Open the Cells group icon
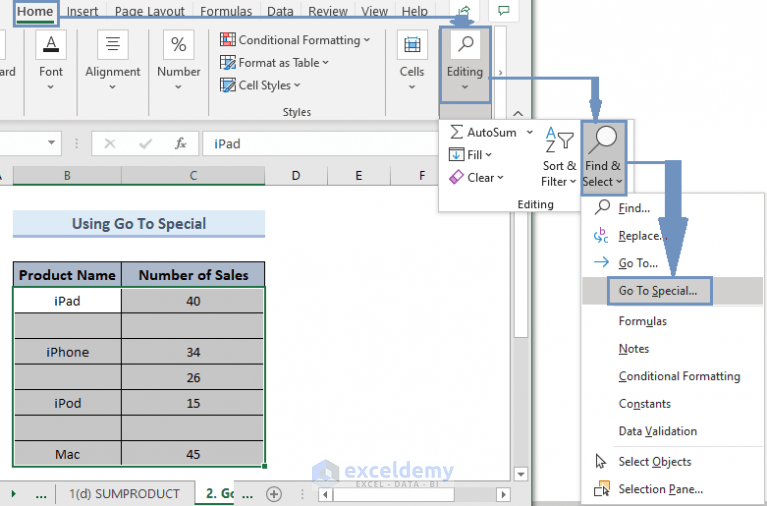 (412, 45)
